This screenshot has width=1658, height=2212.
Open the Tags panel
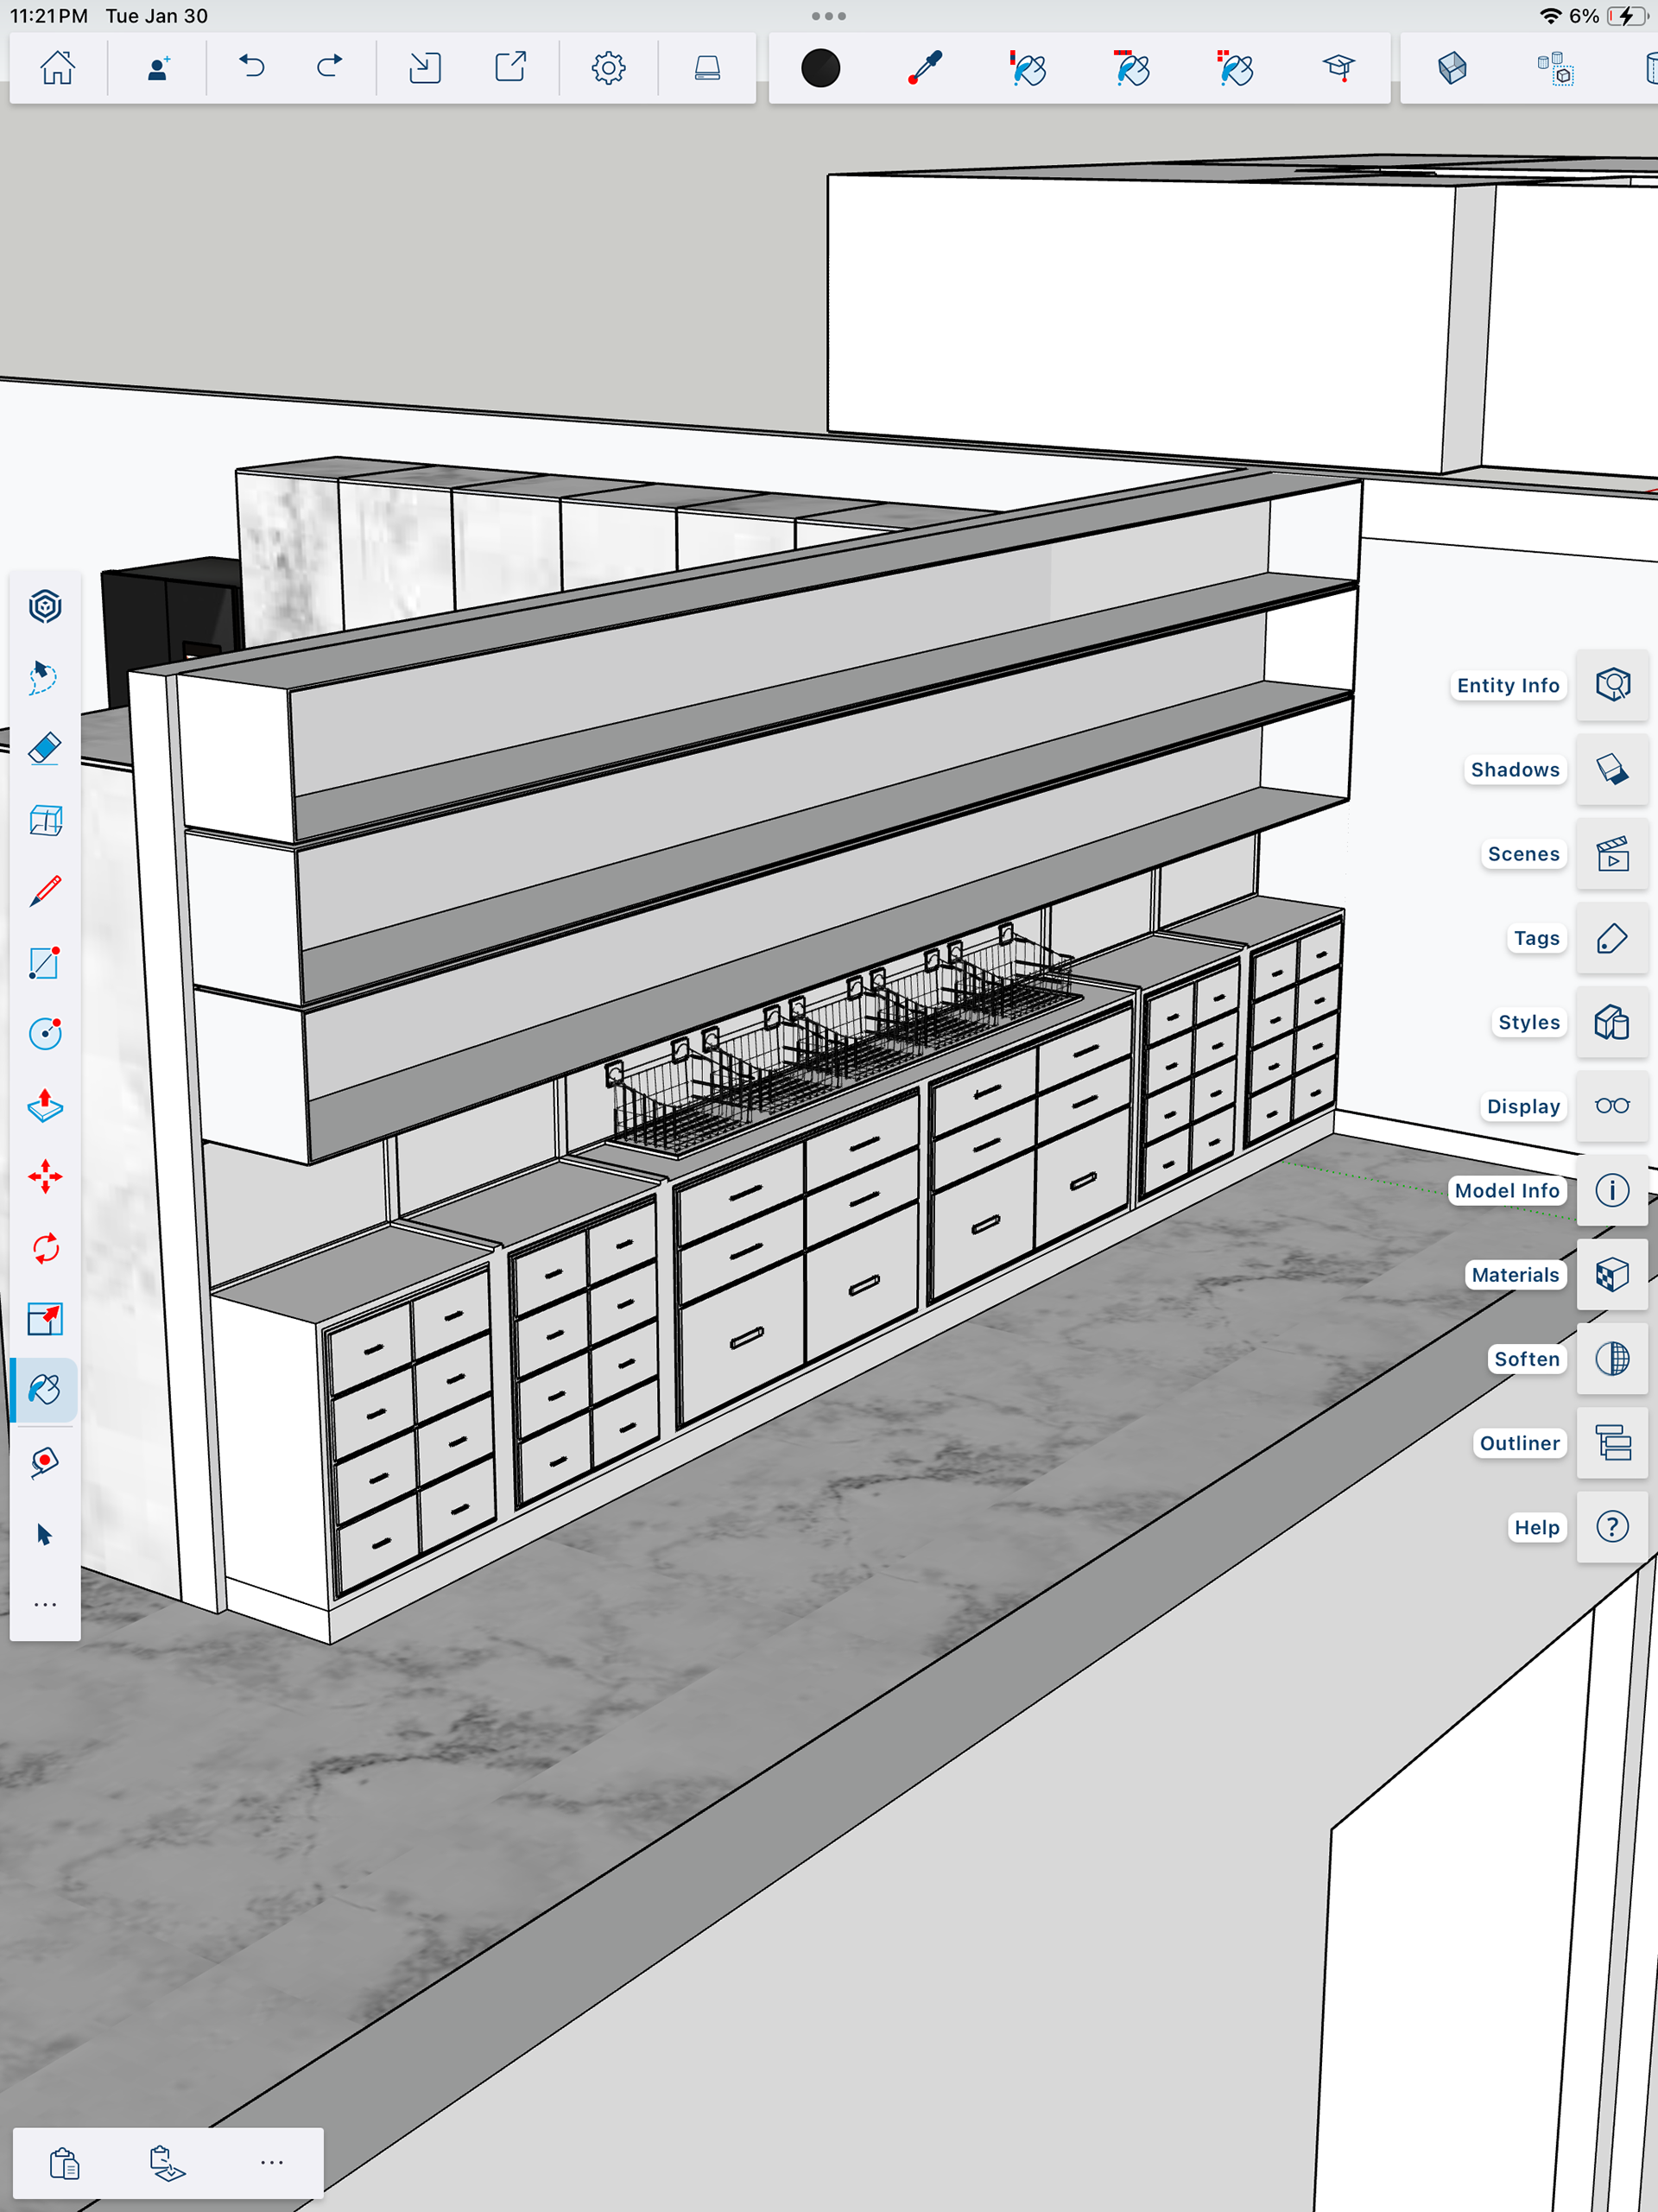tap(1611, 938)
